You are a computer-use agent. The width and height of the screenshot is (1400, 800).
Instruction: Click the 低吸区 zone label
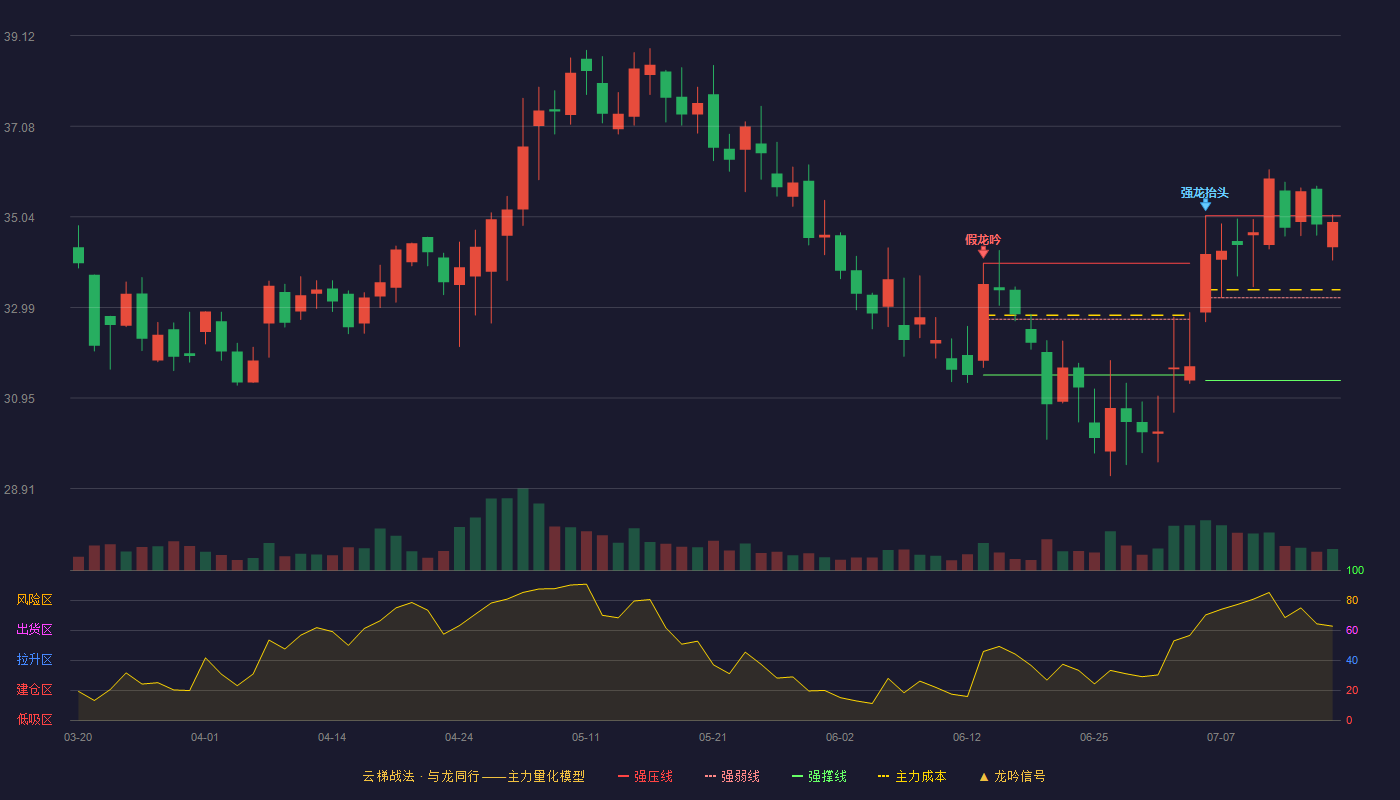tap(34, 719)
